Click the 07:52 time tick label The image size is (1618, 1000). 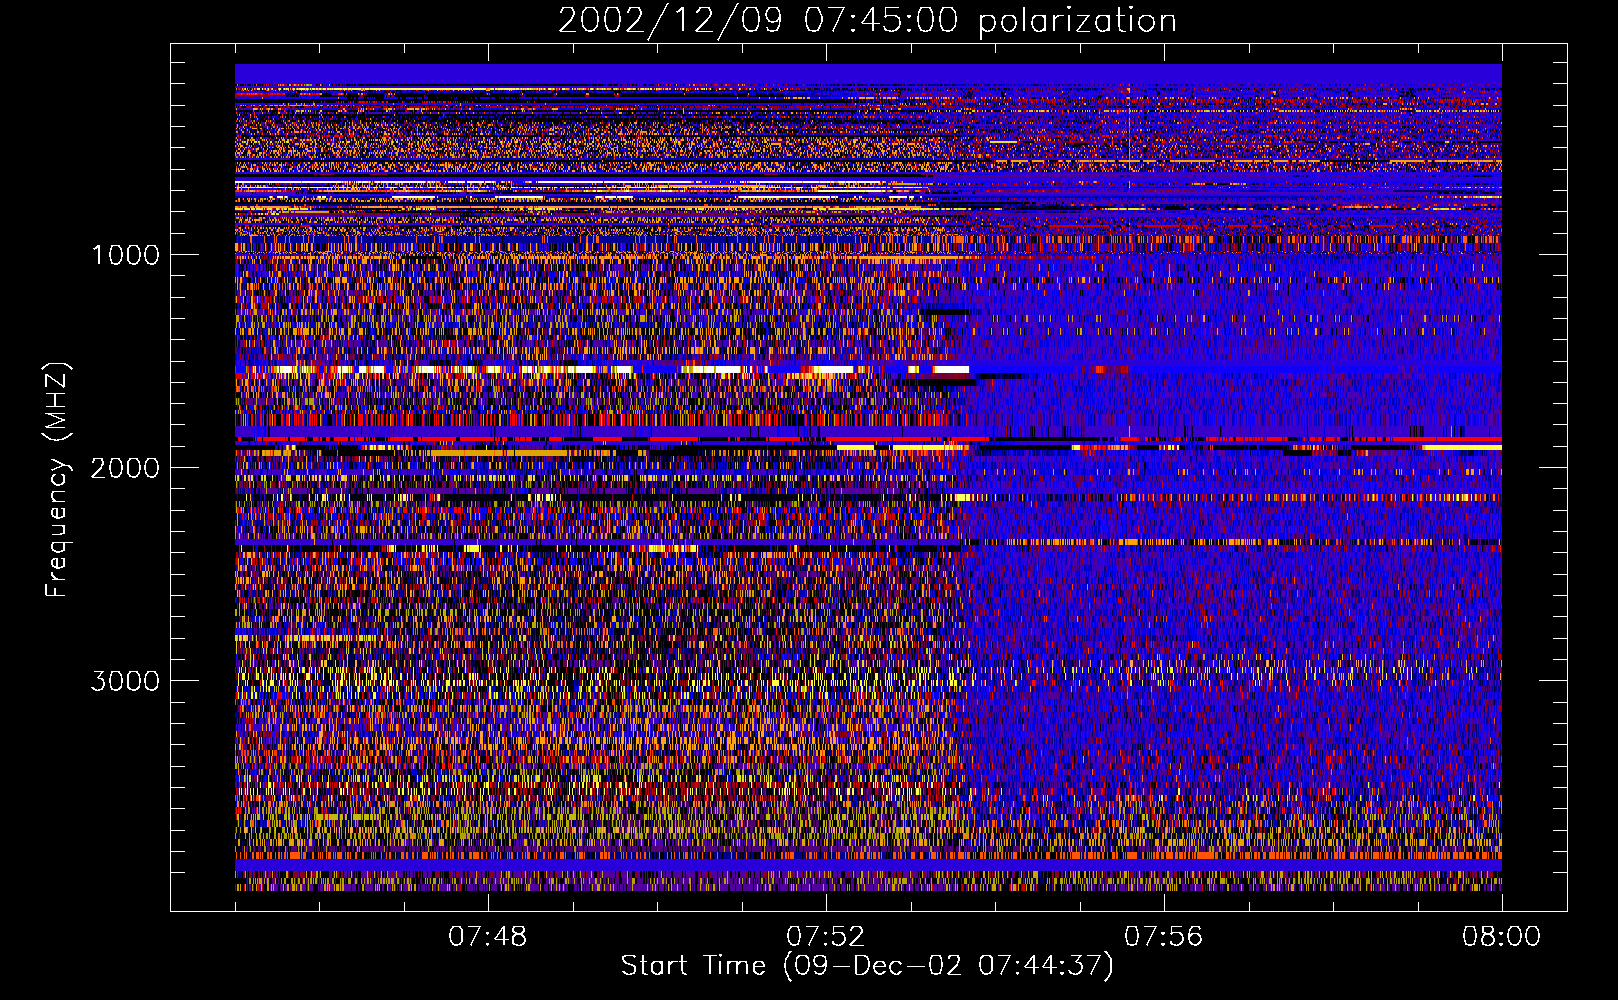pyautogui.click(x=825, y=937)
